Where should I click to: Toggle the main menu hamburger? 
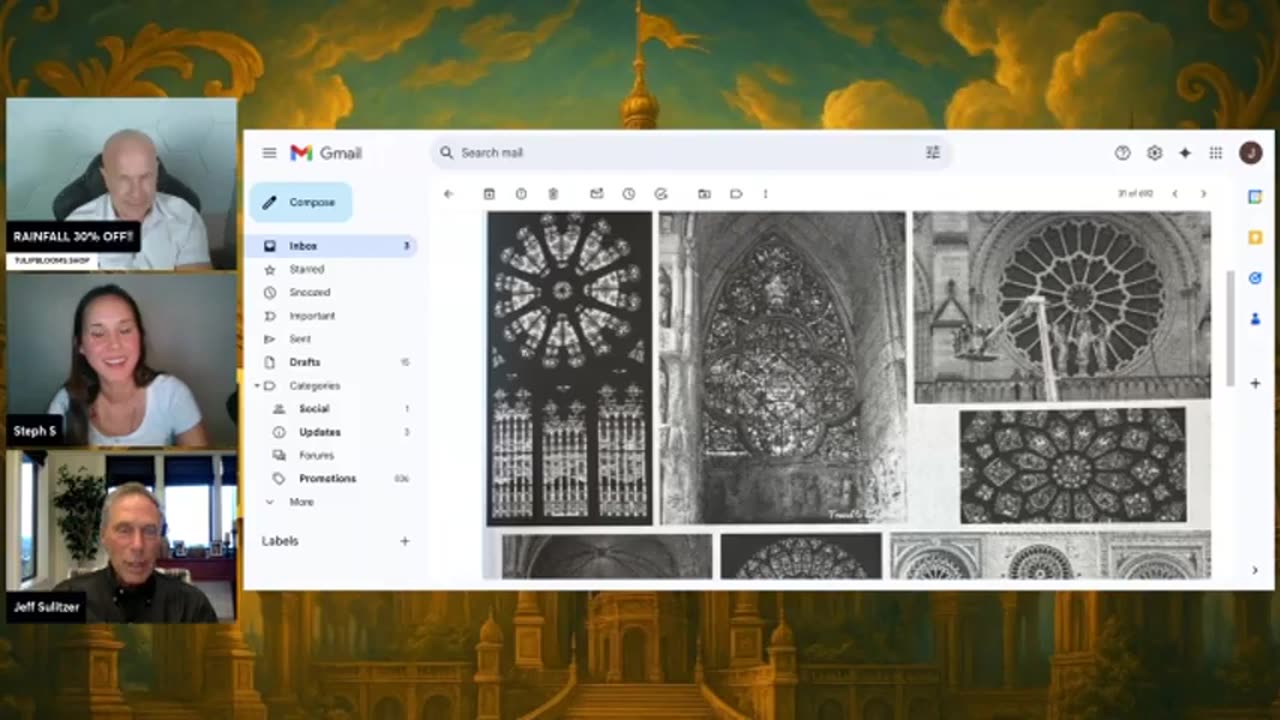[269, 153]
